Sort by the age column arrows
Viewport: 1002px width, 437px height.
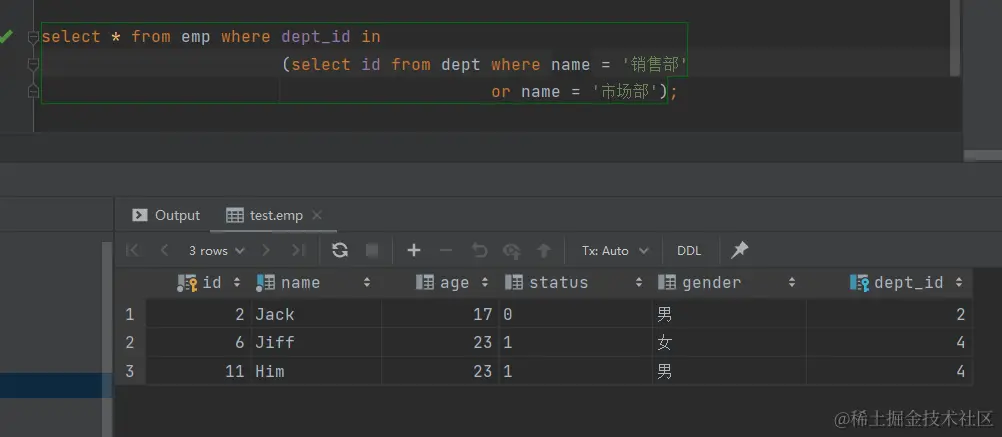click(485, 283)
